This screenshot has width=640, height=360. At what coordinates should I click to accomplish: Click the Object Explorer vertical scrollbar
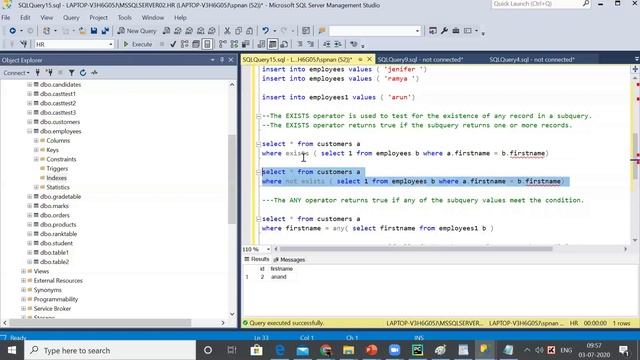pyautogui.click(x=232, y=179)
